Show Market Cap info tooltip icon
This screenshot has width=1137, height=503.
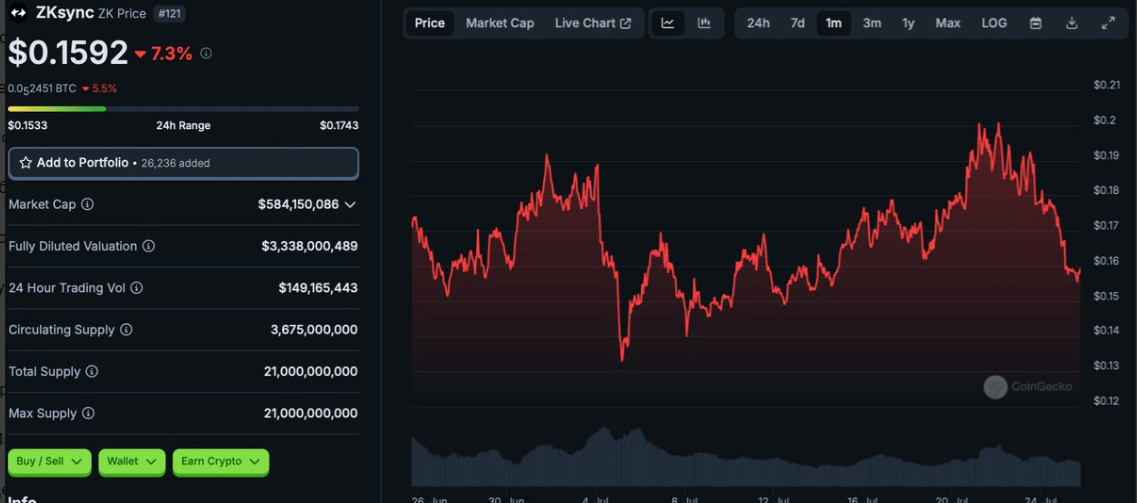pos(87,204)
